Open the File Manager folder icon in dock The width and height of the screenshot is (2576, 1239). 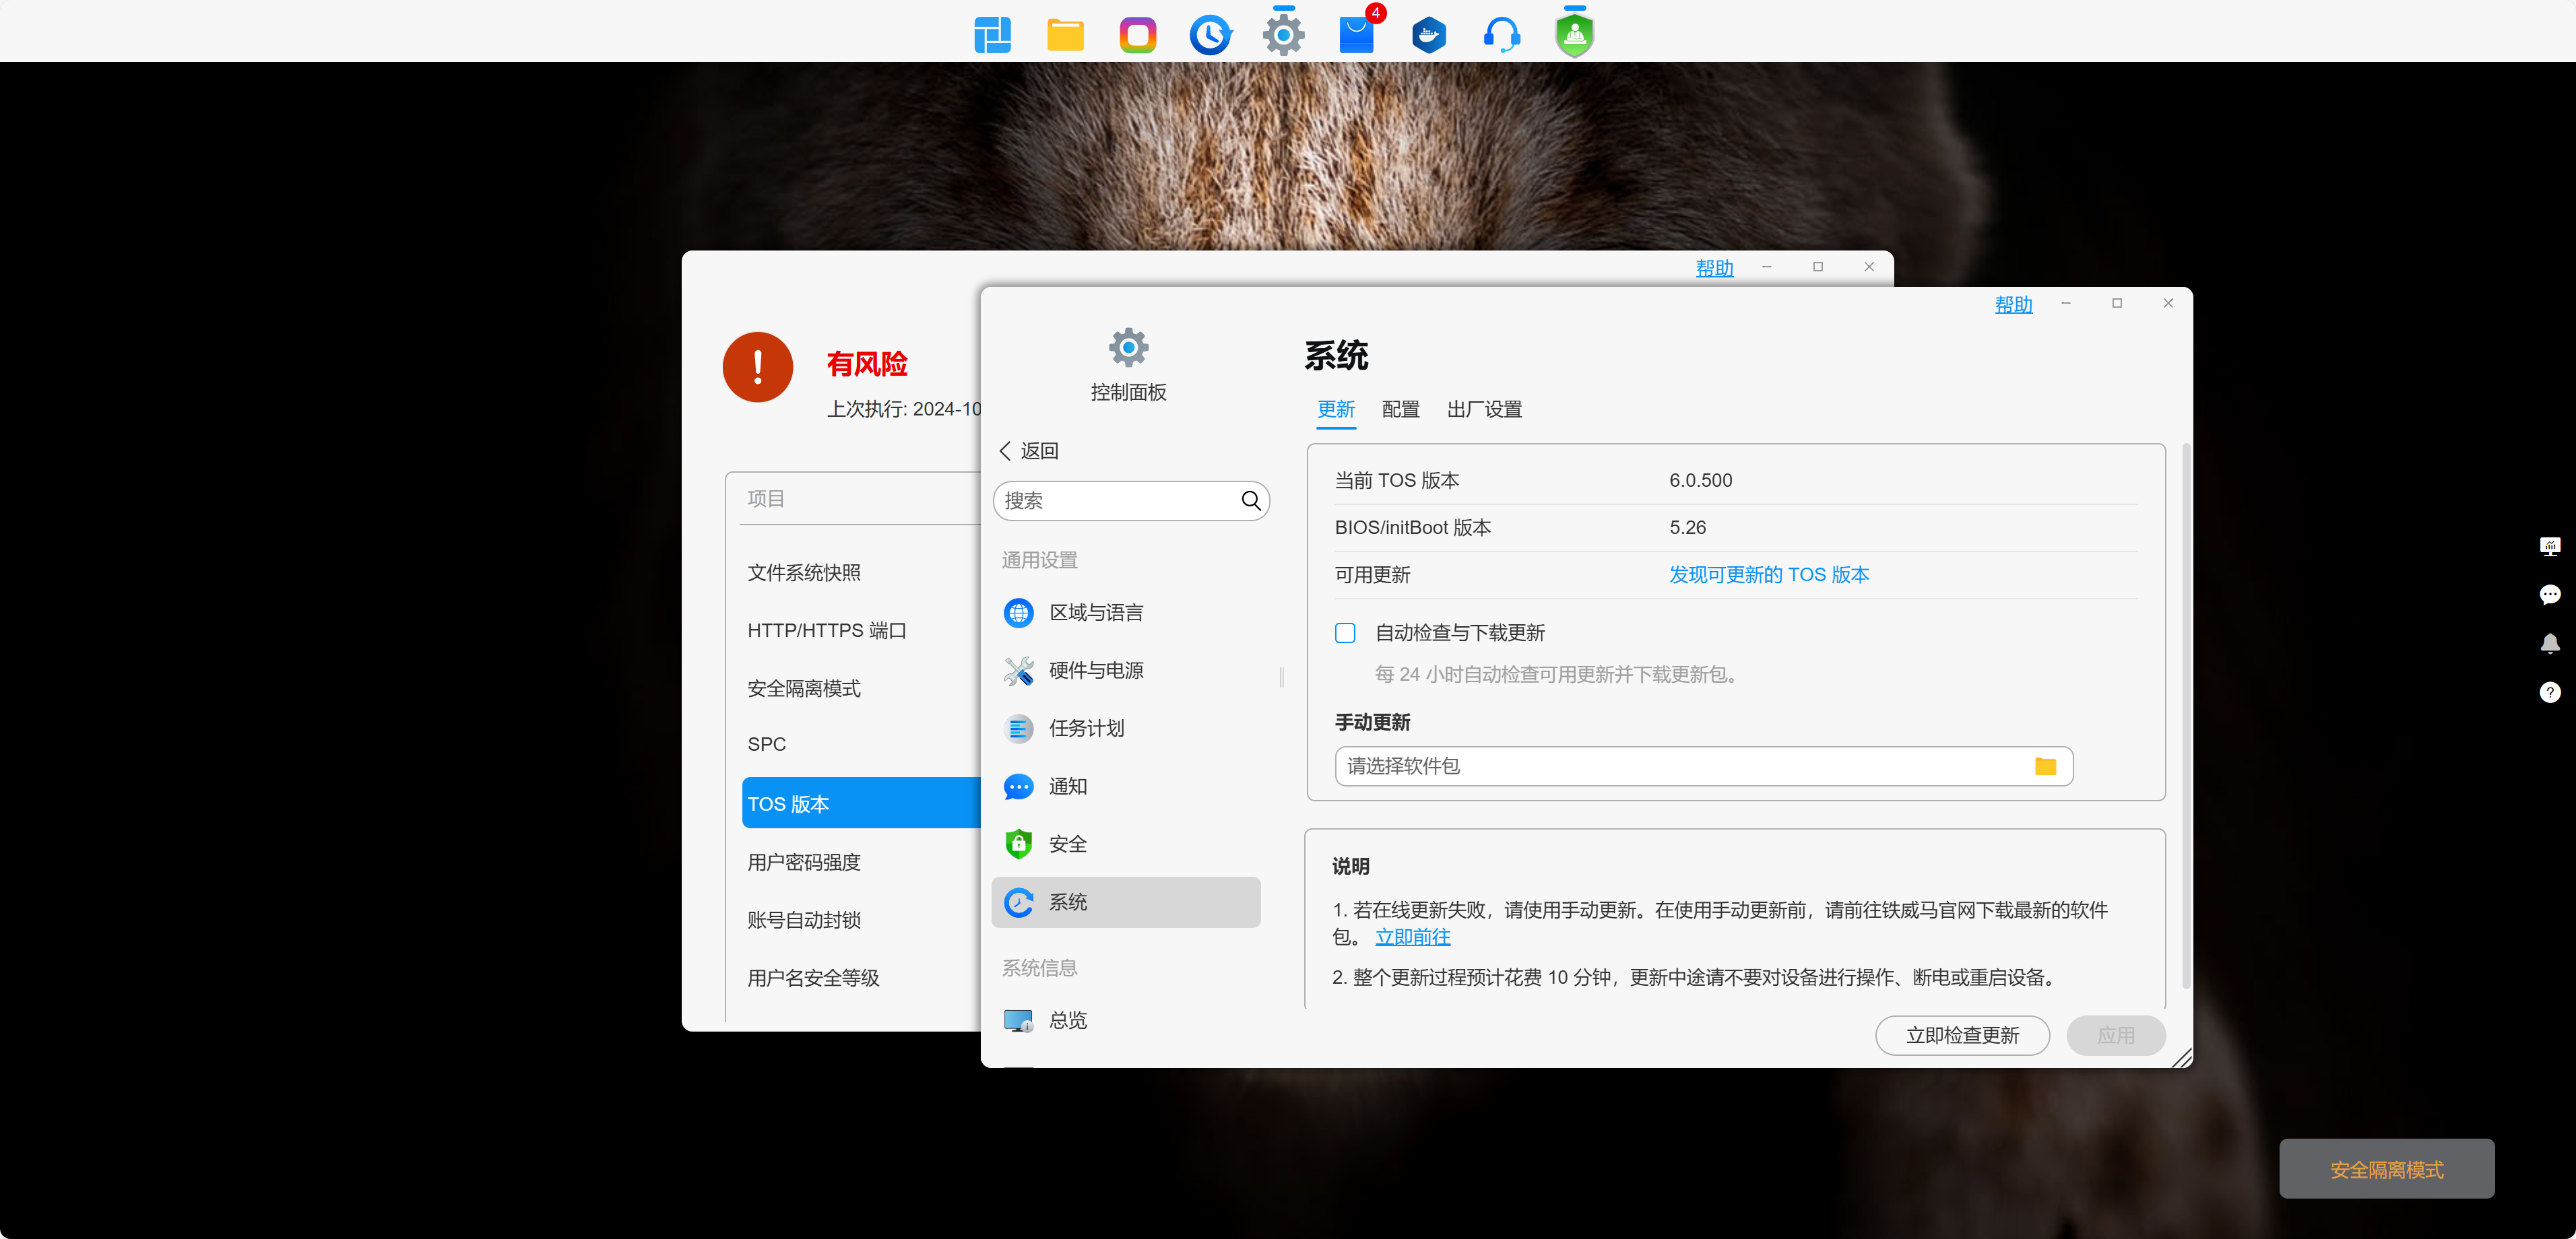click(x=1065, y=35)
